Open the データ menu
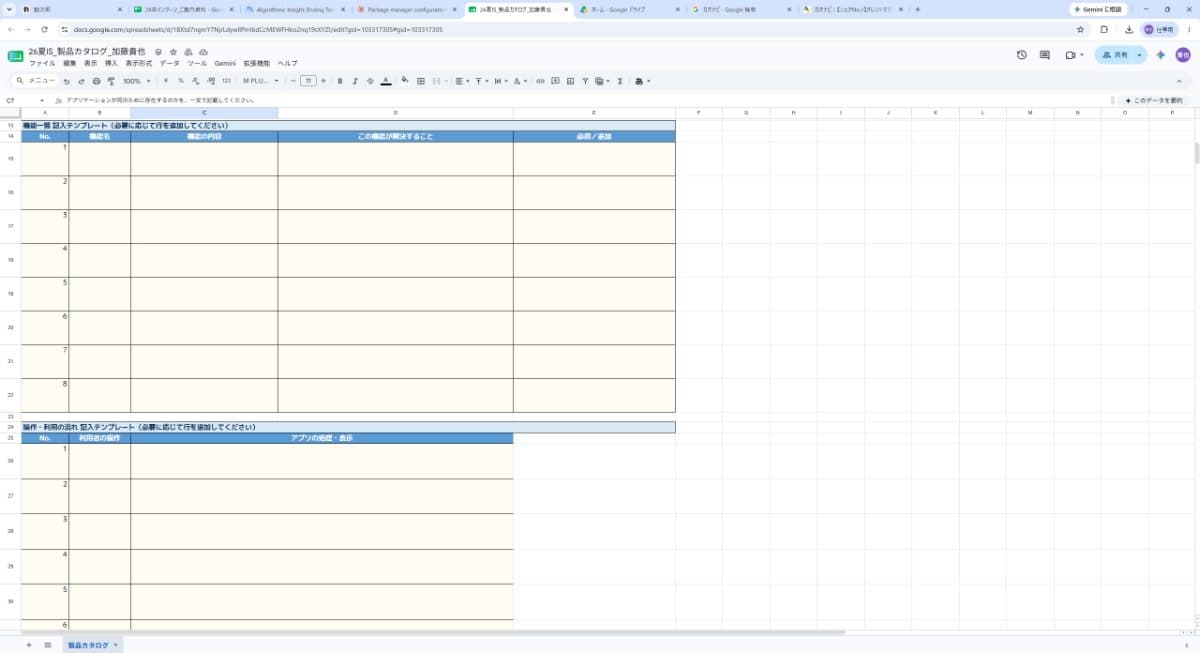1200x653 pixels. coord(170,63)
